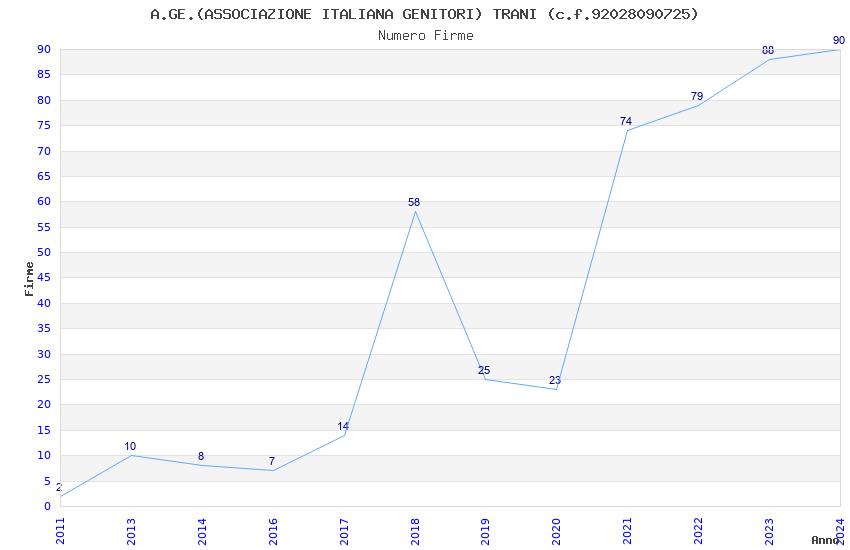
Task: Click x-axis year 2023
Action: [769, 531]
